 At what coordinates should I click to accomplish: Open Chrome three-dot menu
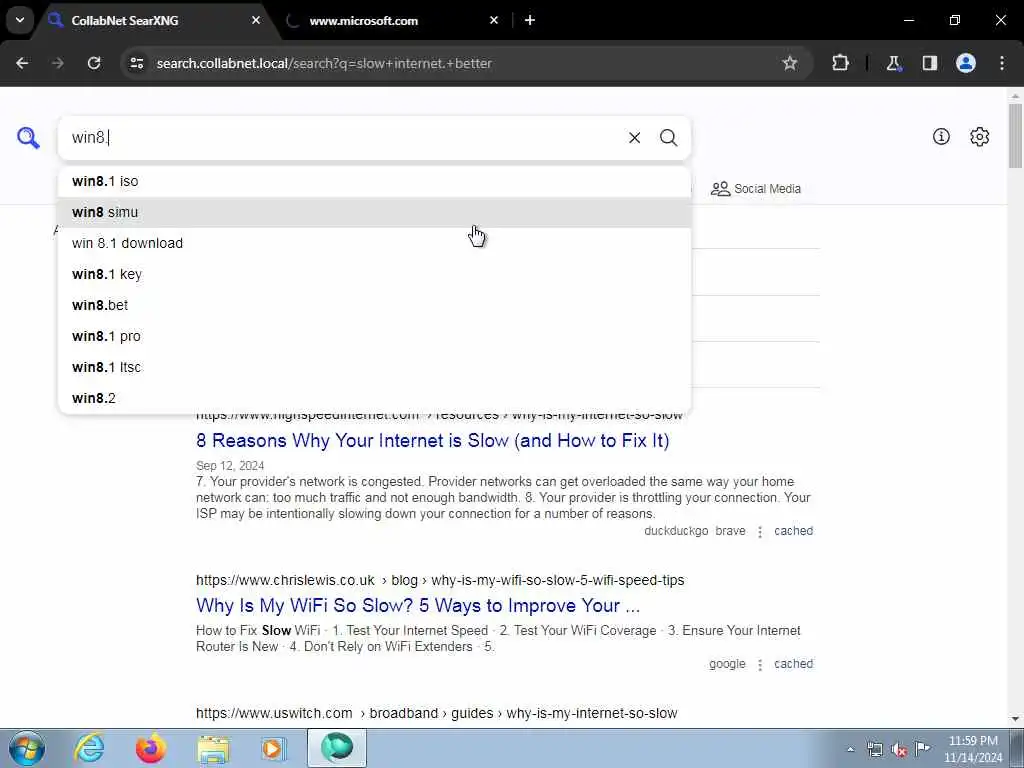point(1002,63)
